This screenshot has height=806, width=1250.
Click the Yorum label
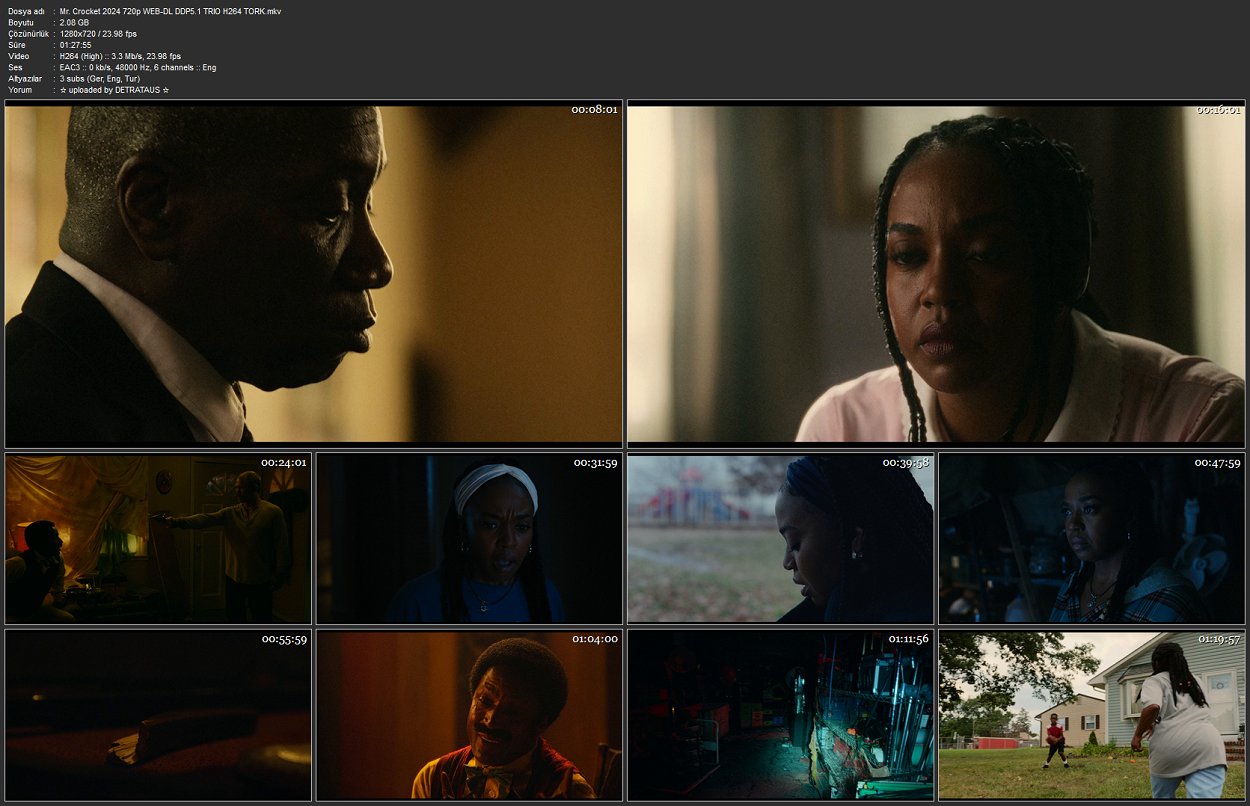(20, 90)
